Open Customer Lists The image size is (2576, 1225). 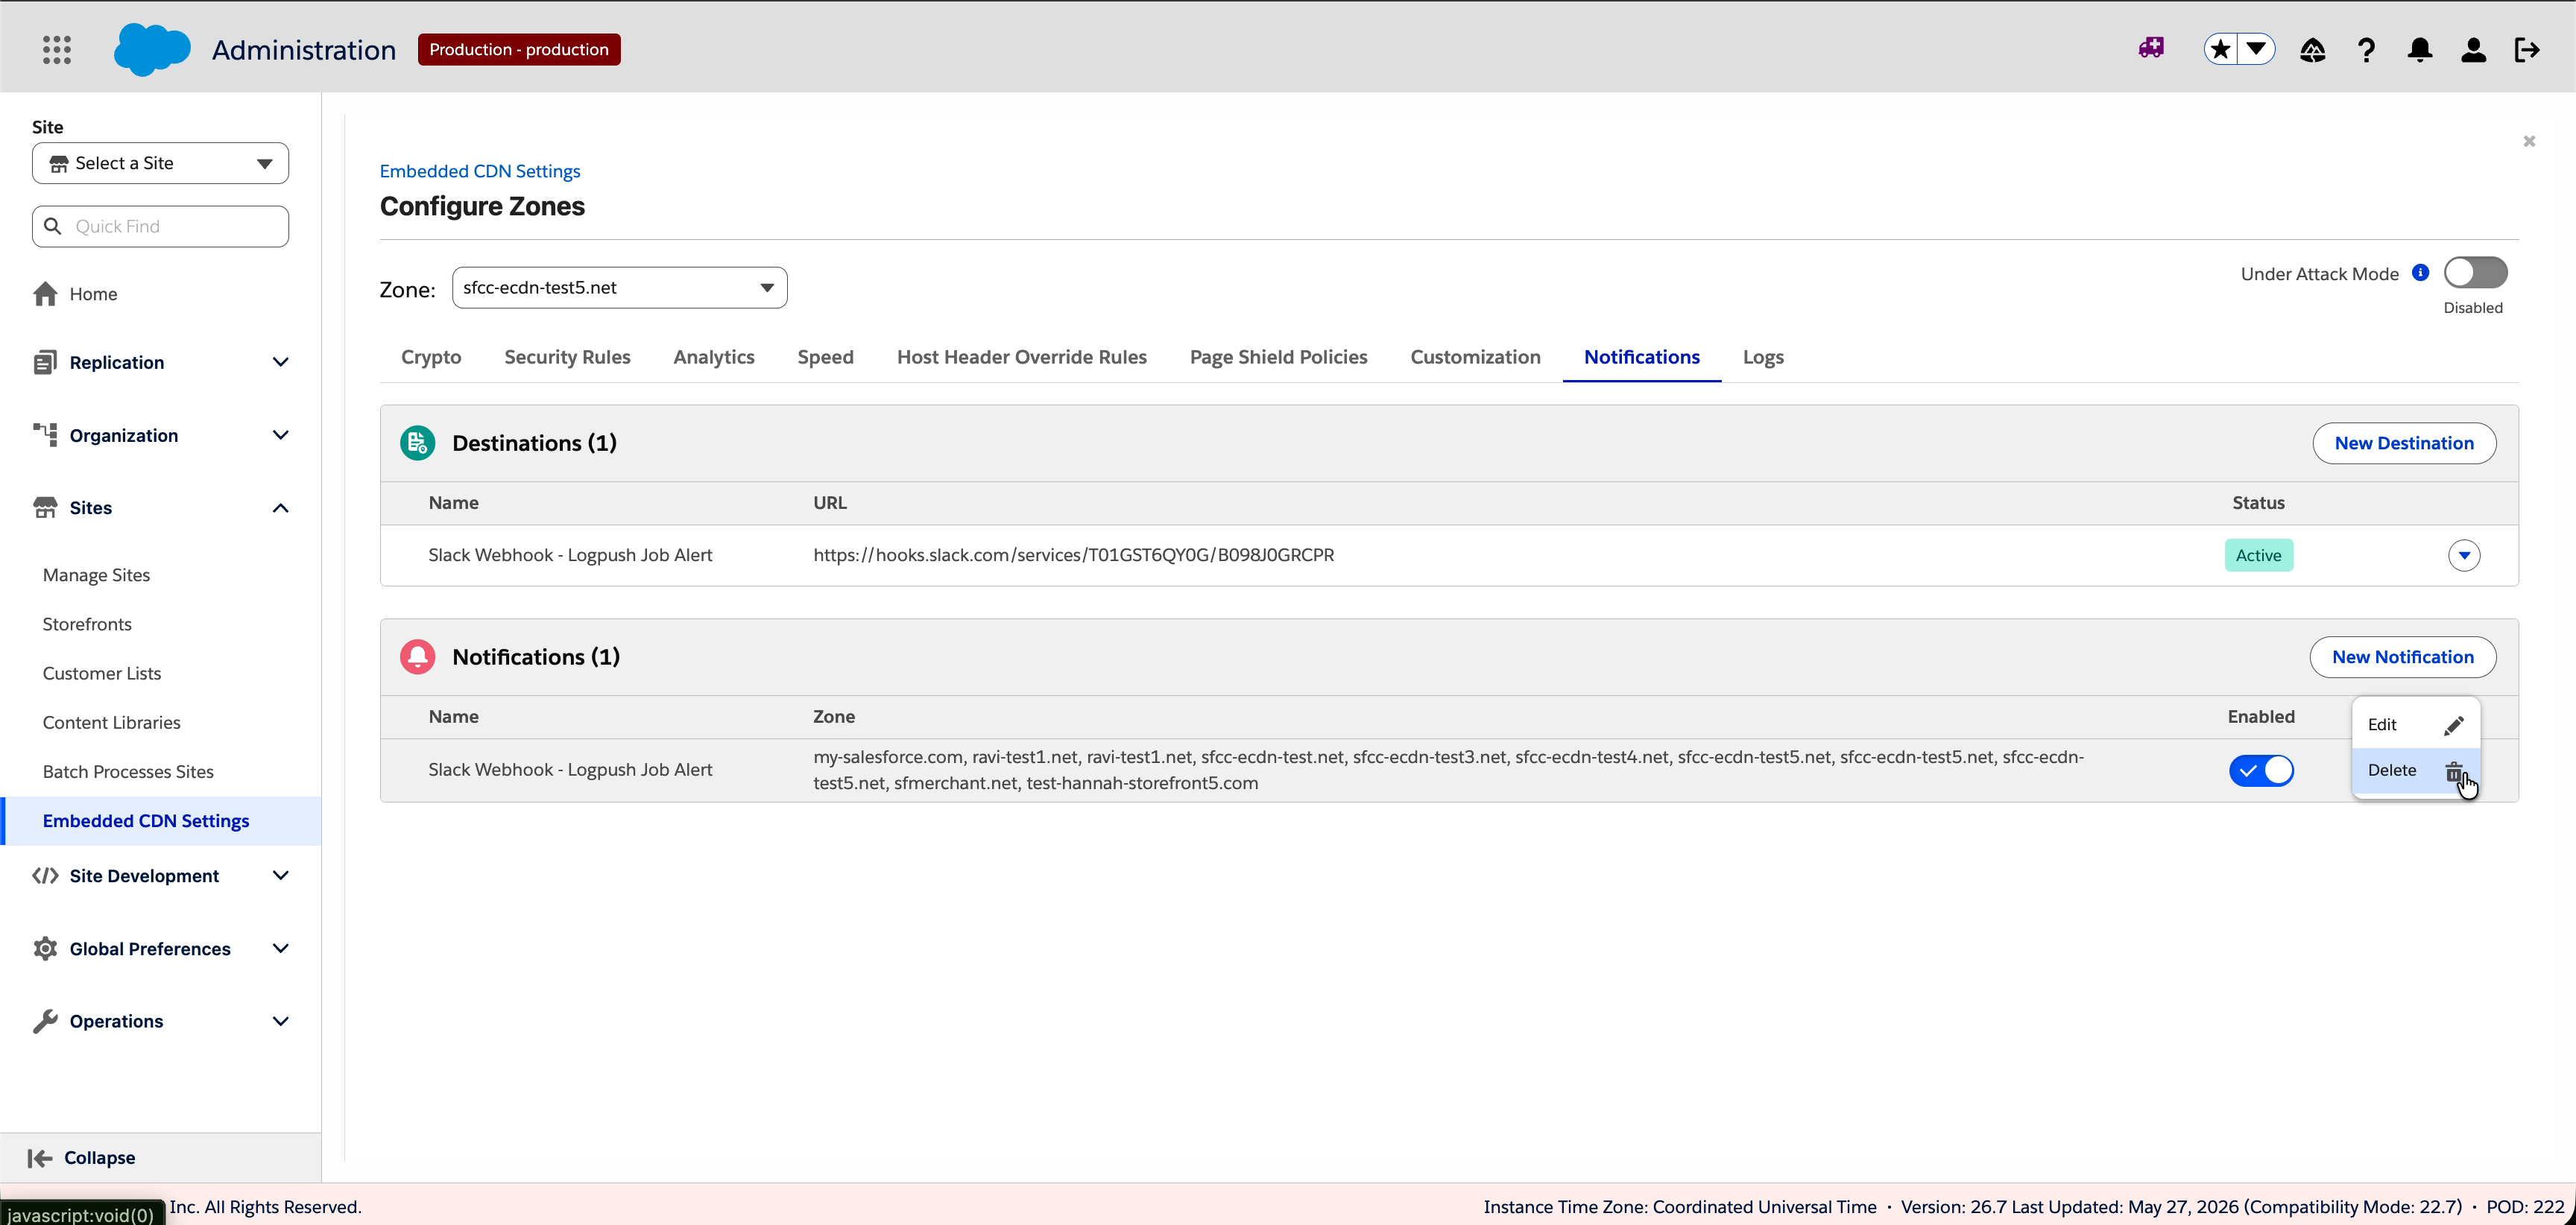coord(102,673)
